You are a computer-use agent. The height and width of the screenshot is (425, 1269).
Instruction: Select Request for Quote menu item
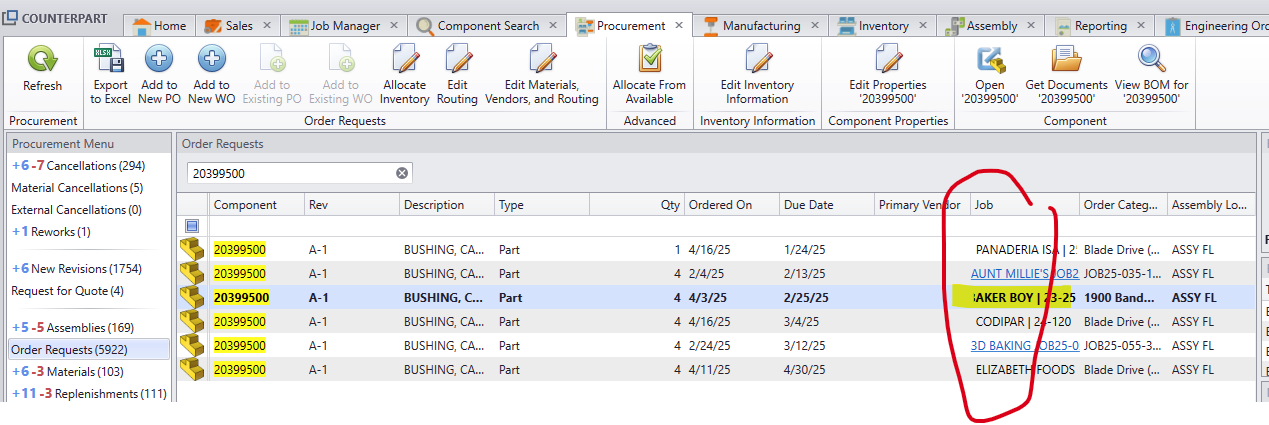(67, 291)
